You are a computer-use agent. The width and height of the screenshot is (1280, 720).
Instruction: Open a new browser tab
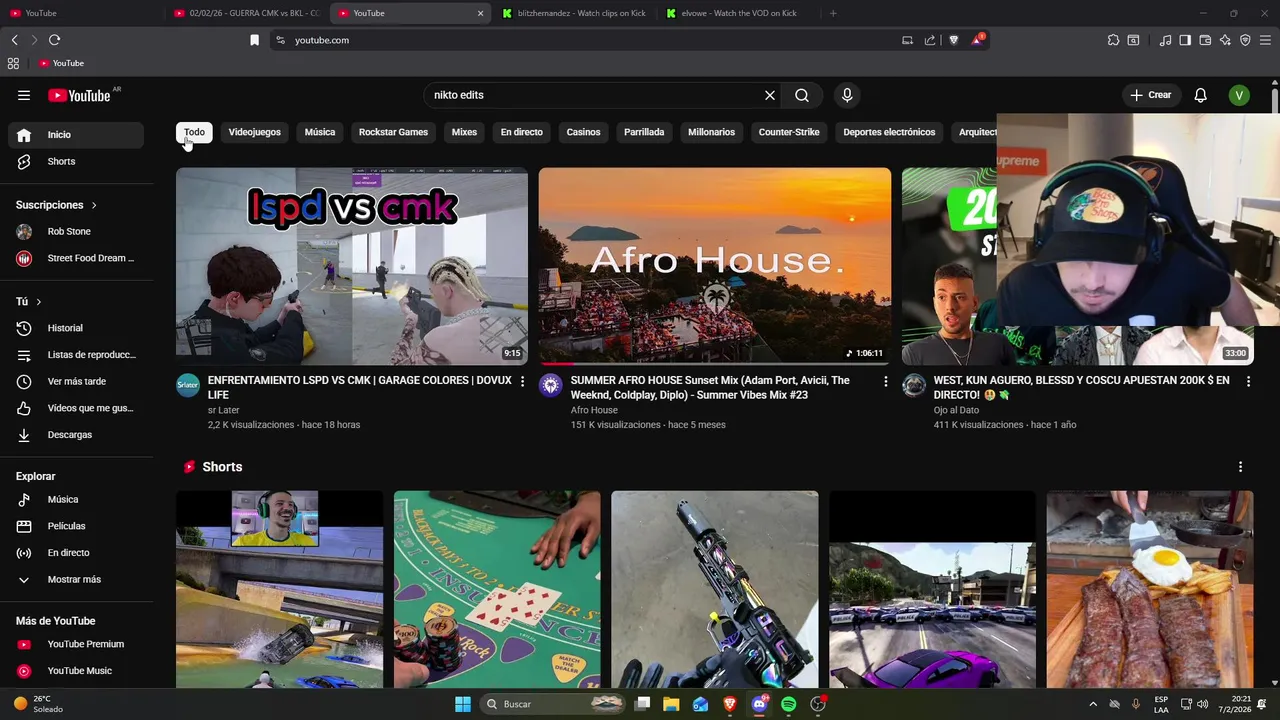pyautogui.click(x=833, y=13)
